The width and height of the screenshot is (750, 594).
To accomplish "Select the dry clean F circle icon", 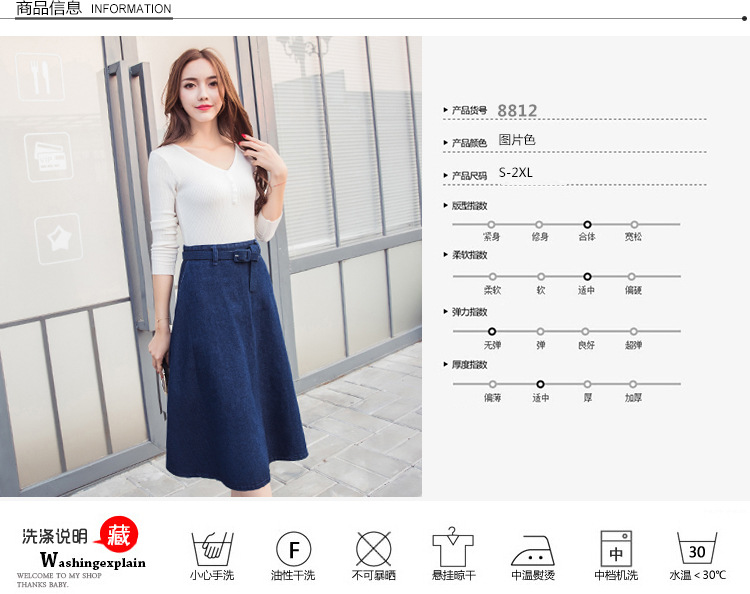I will pos(293,549).
